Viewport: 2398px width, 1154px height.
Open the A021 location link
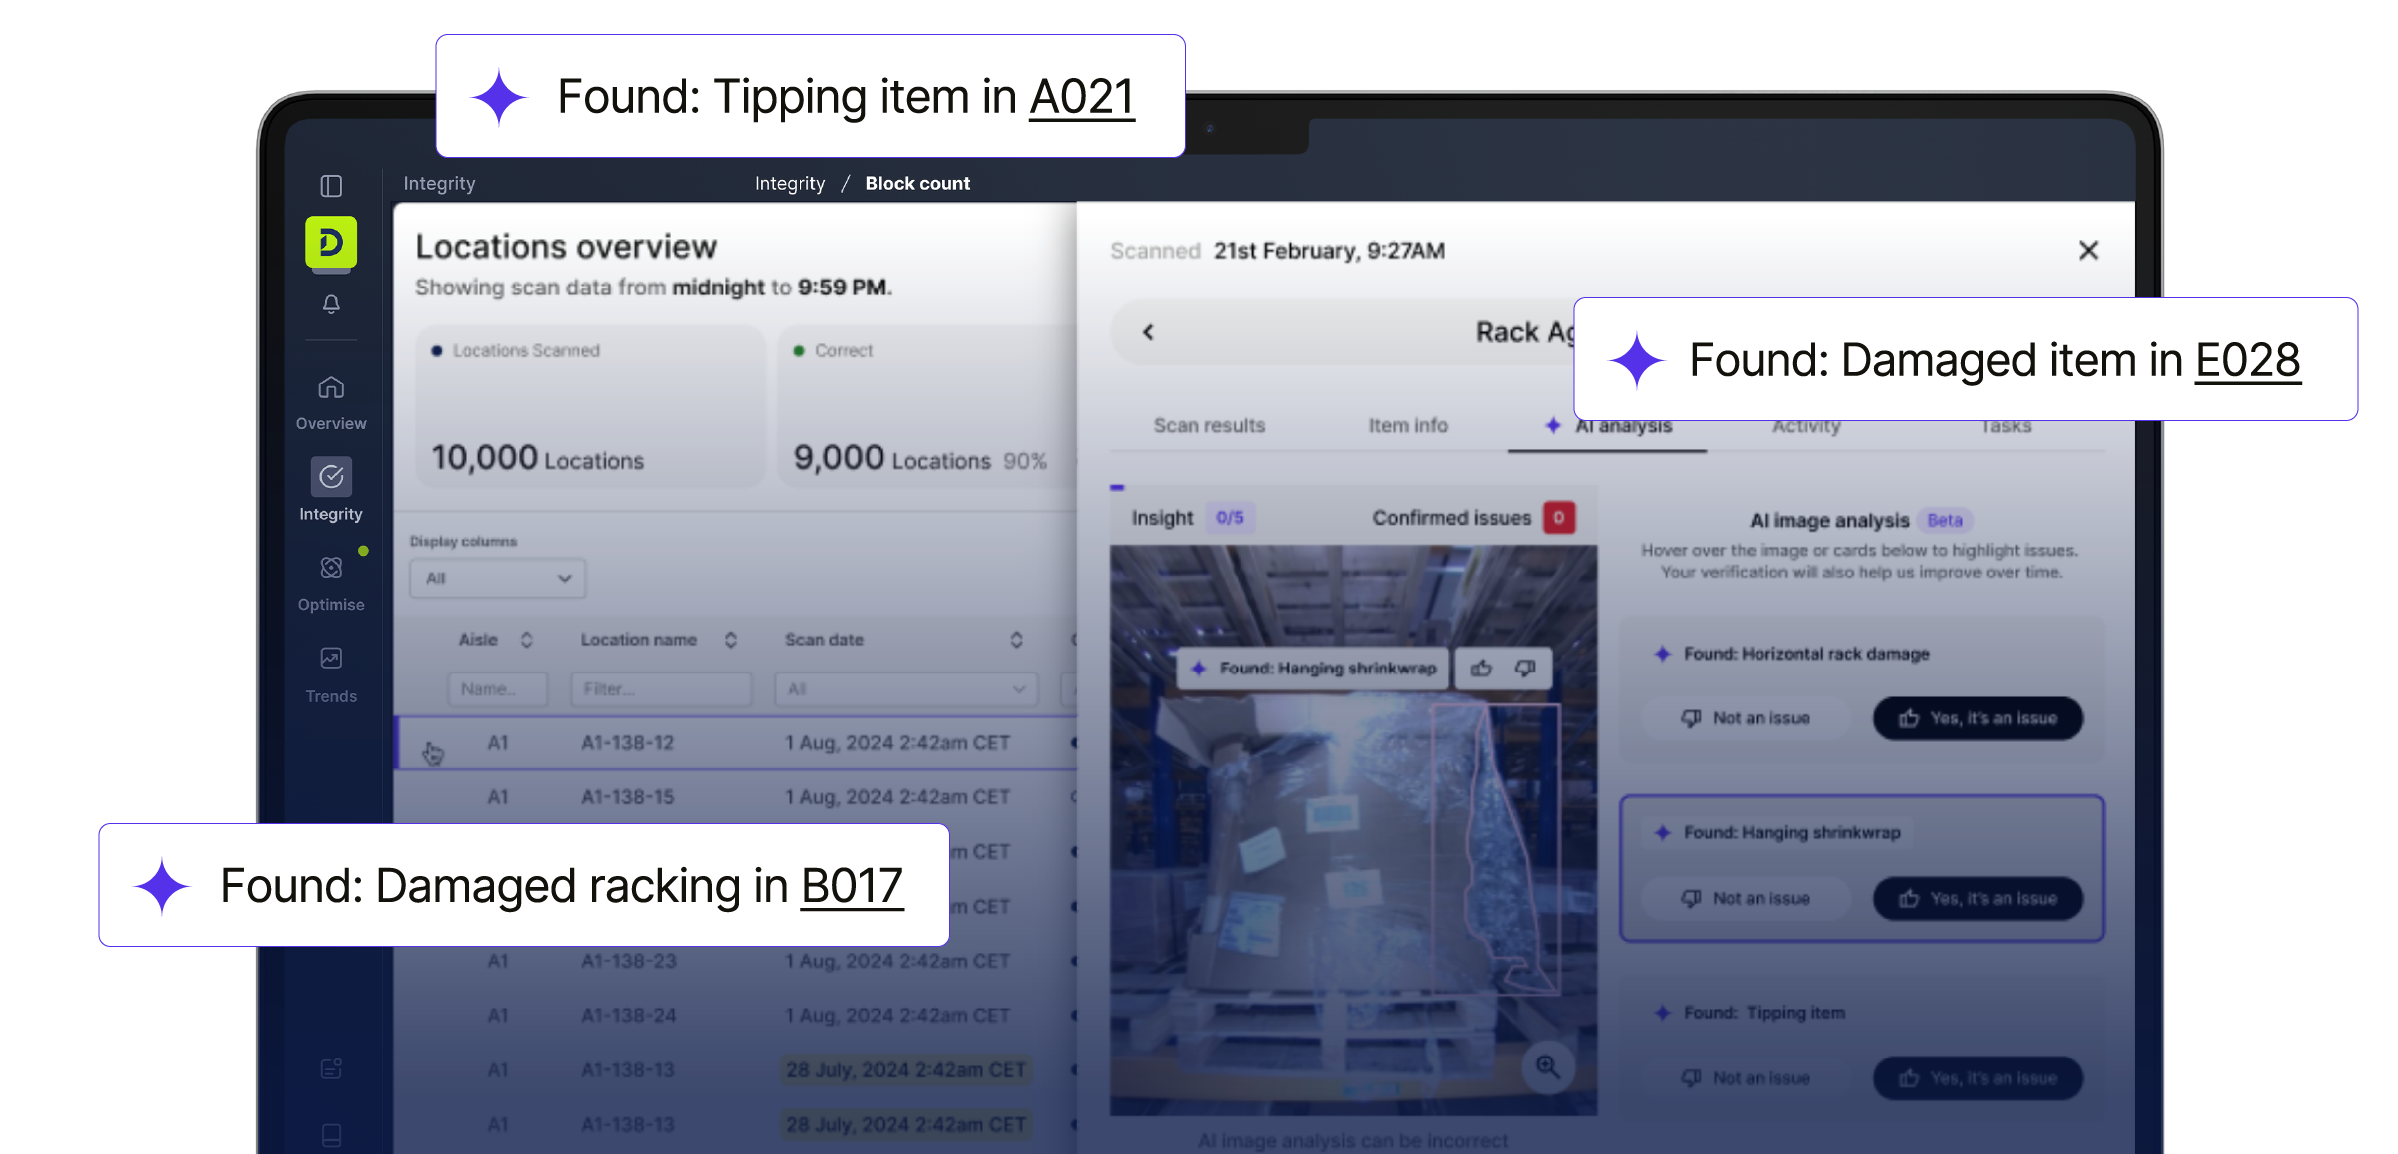point(1082,98)
